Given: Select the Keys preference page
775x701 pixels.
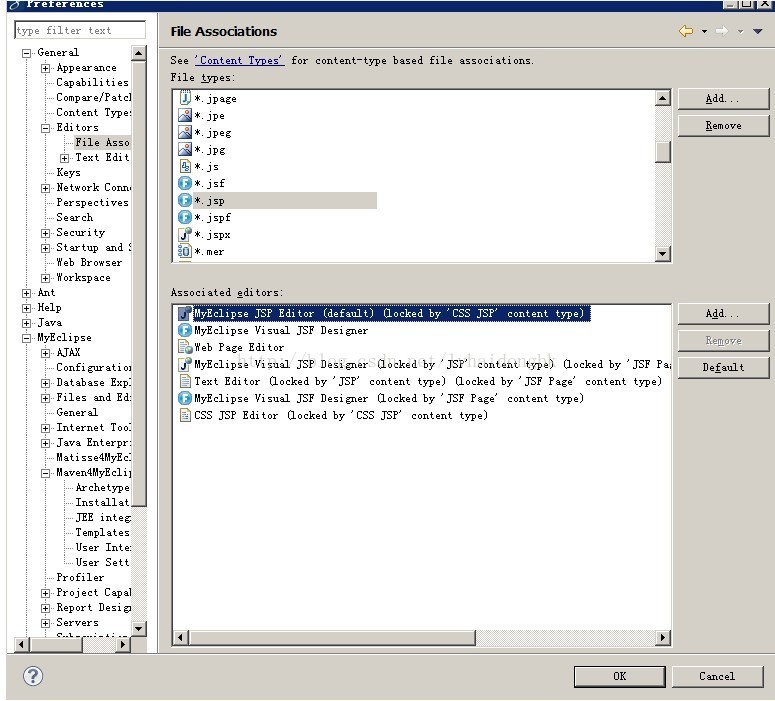Looking at the screenshot, I should (x=68, y=173).
